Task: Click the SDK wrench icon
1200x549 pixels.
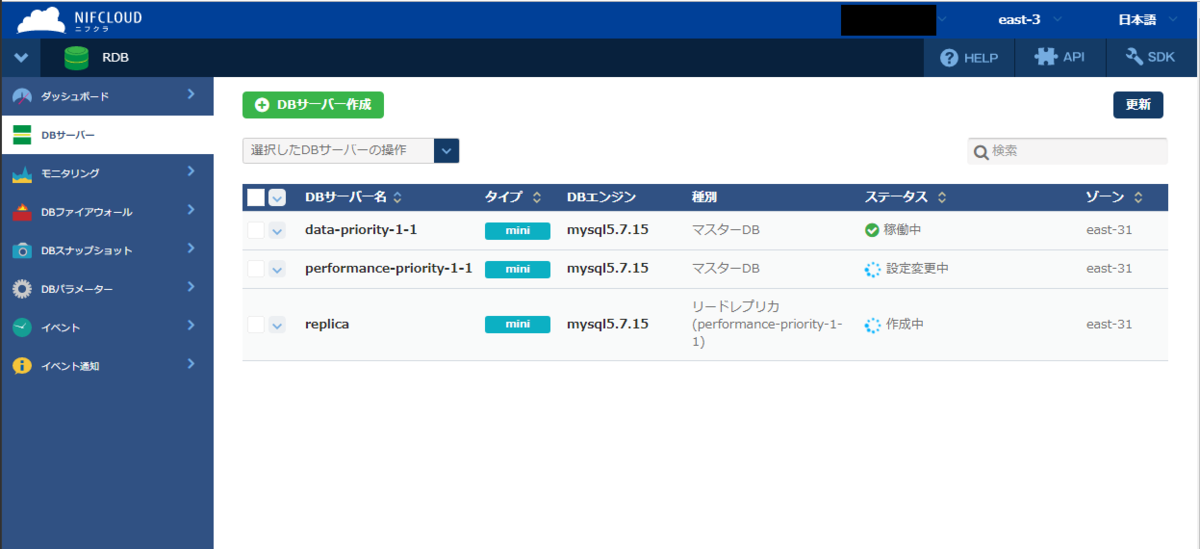Action: coord(1134,57)
